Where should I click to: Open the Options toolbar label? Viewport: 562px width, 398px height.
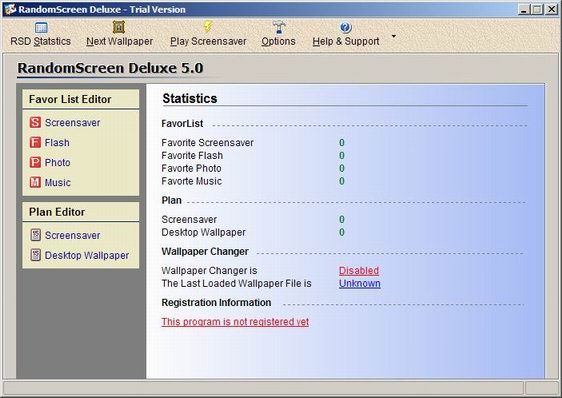[278, 41]
